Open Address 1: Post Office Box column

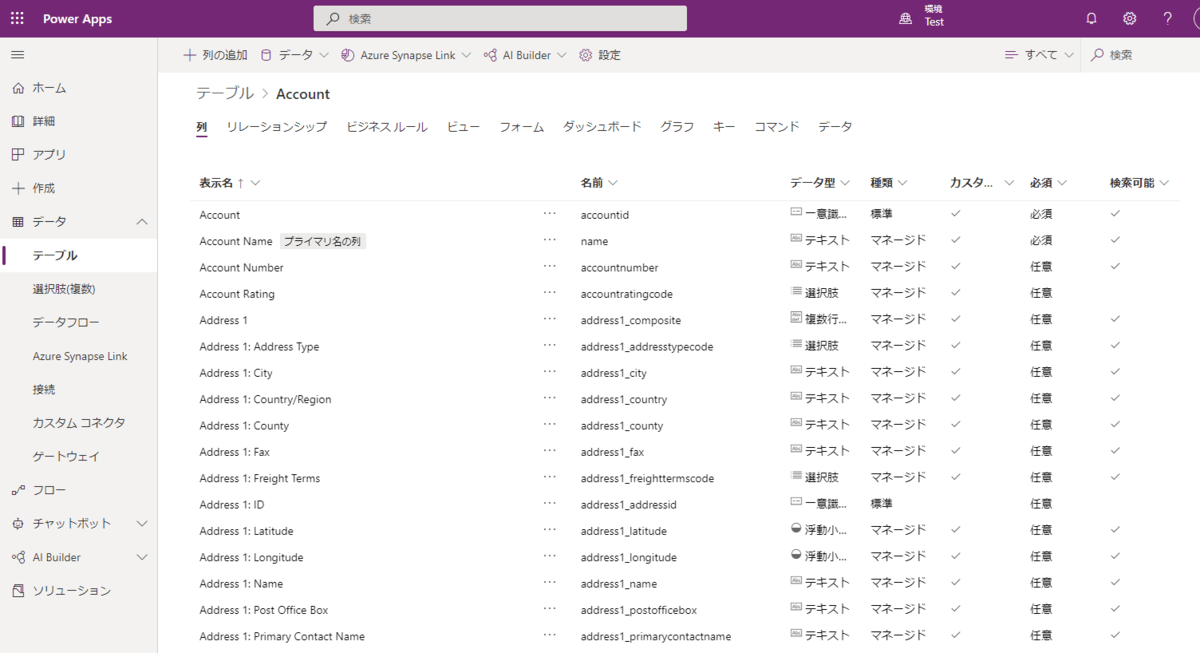click(263, 610)
